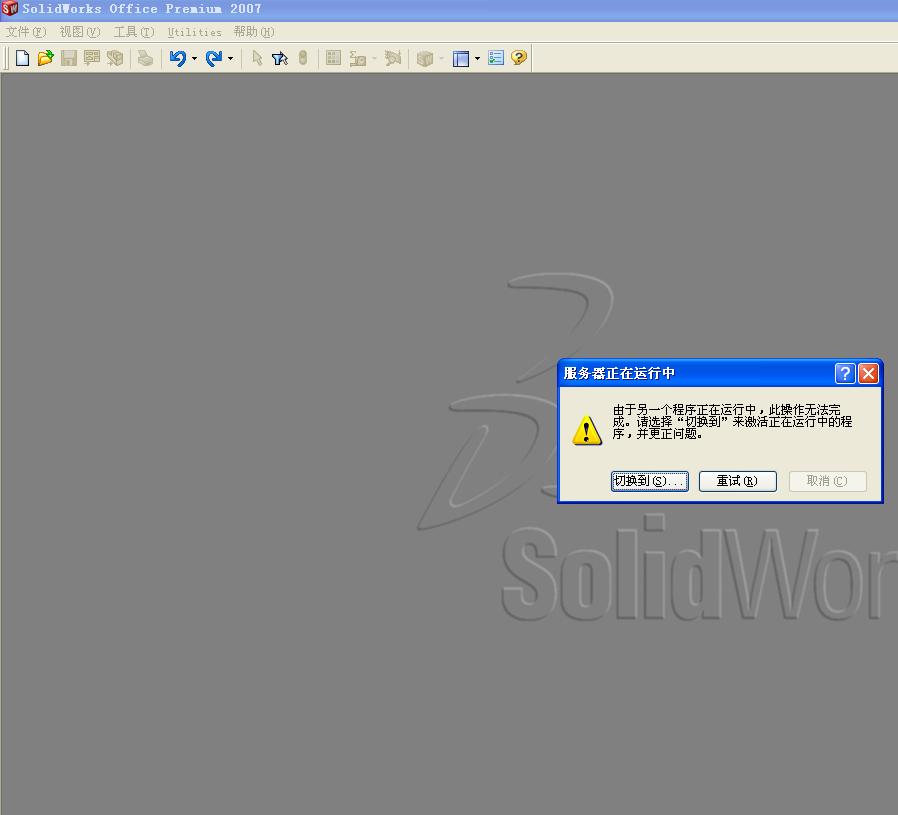The image size is (898, 815).
Task: Open SolidWorks Help question mark icon
Action: (519, 58)
